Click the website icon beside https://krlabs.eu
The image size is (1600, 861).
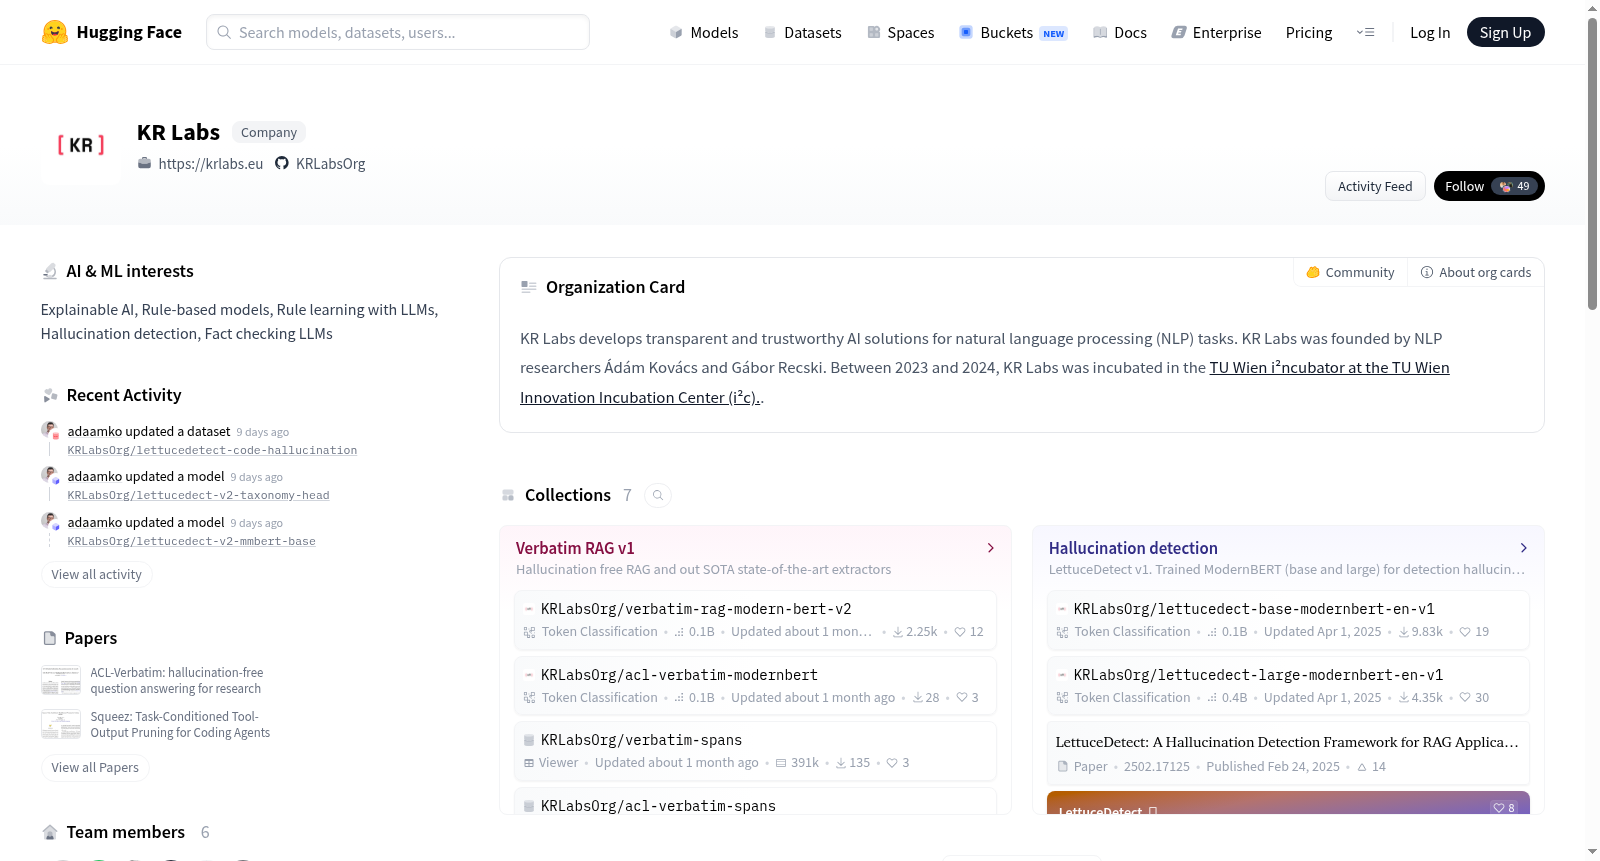(x=145, y=163)
